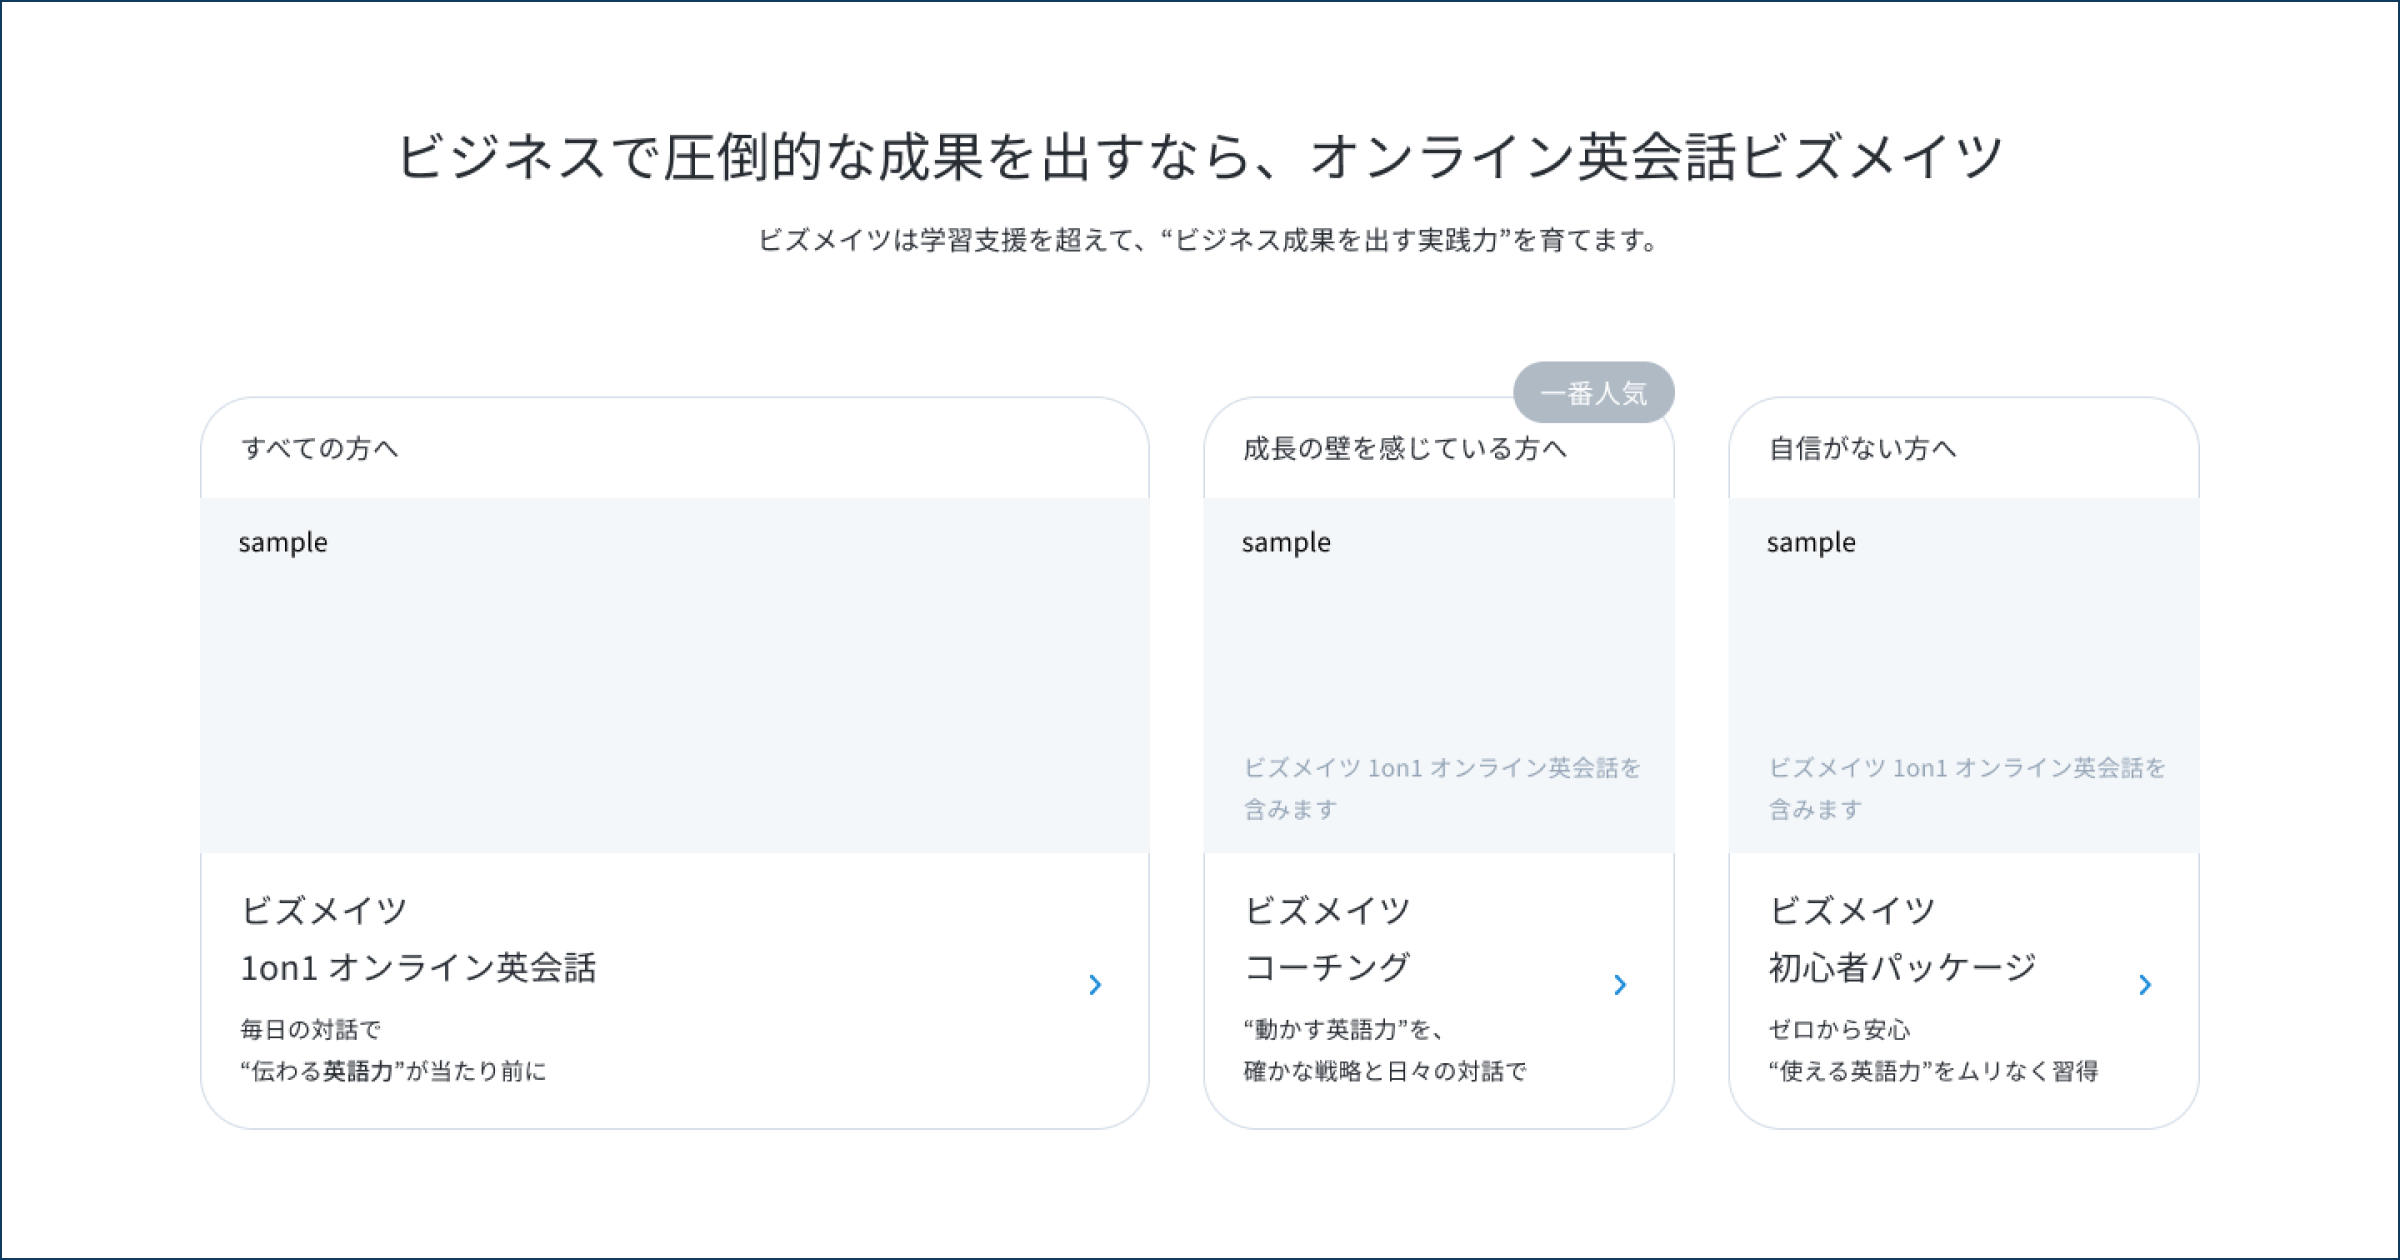The image size is (2400, 1260).
Task: Click the 一番人気 badge
Action: pyautogui.click(x=1594, y=393)
